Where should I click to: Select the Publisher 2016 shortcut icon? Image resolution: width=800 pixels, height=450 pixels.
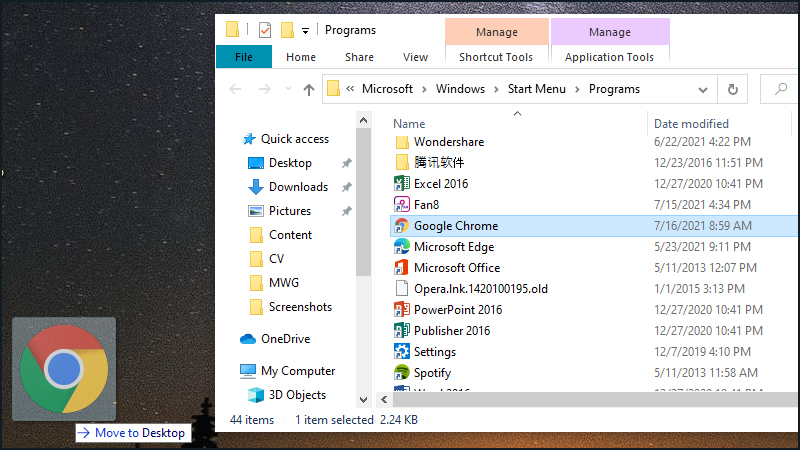coord(402,331)
